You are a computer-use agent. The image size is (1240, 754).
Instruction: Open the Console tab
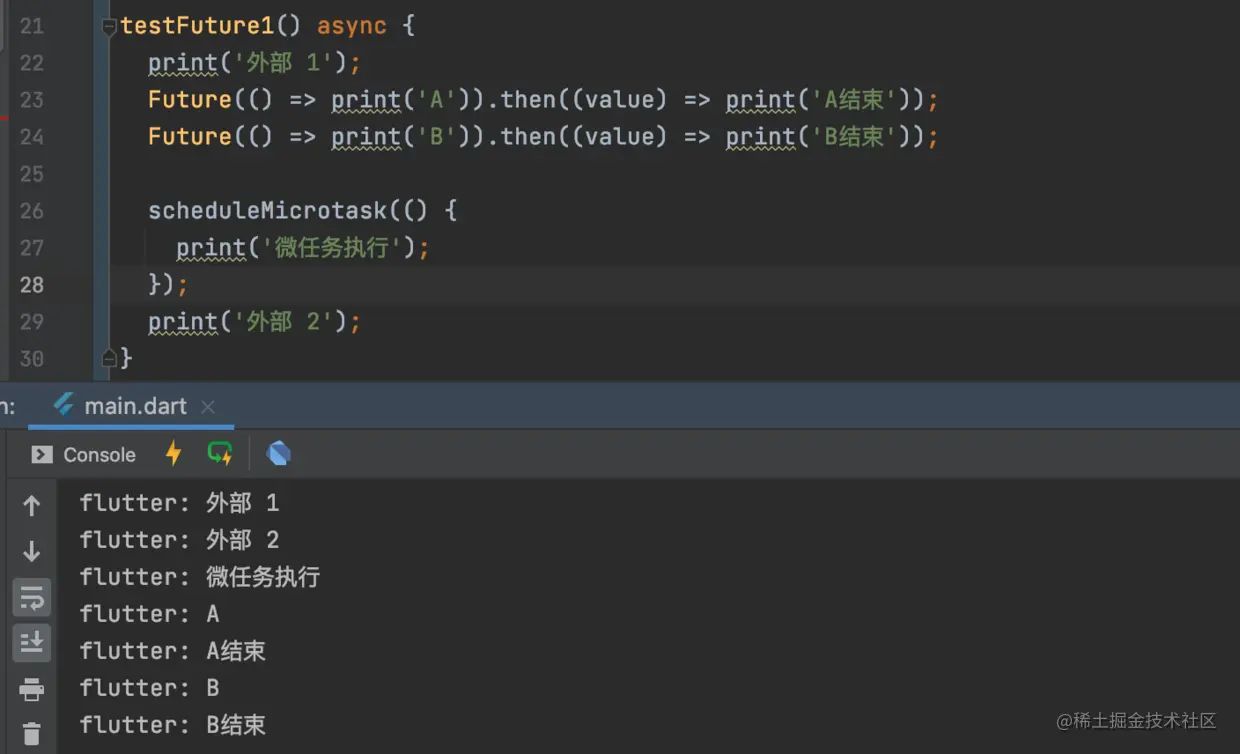84,455
